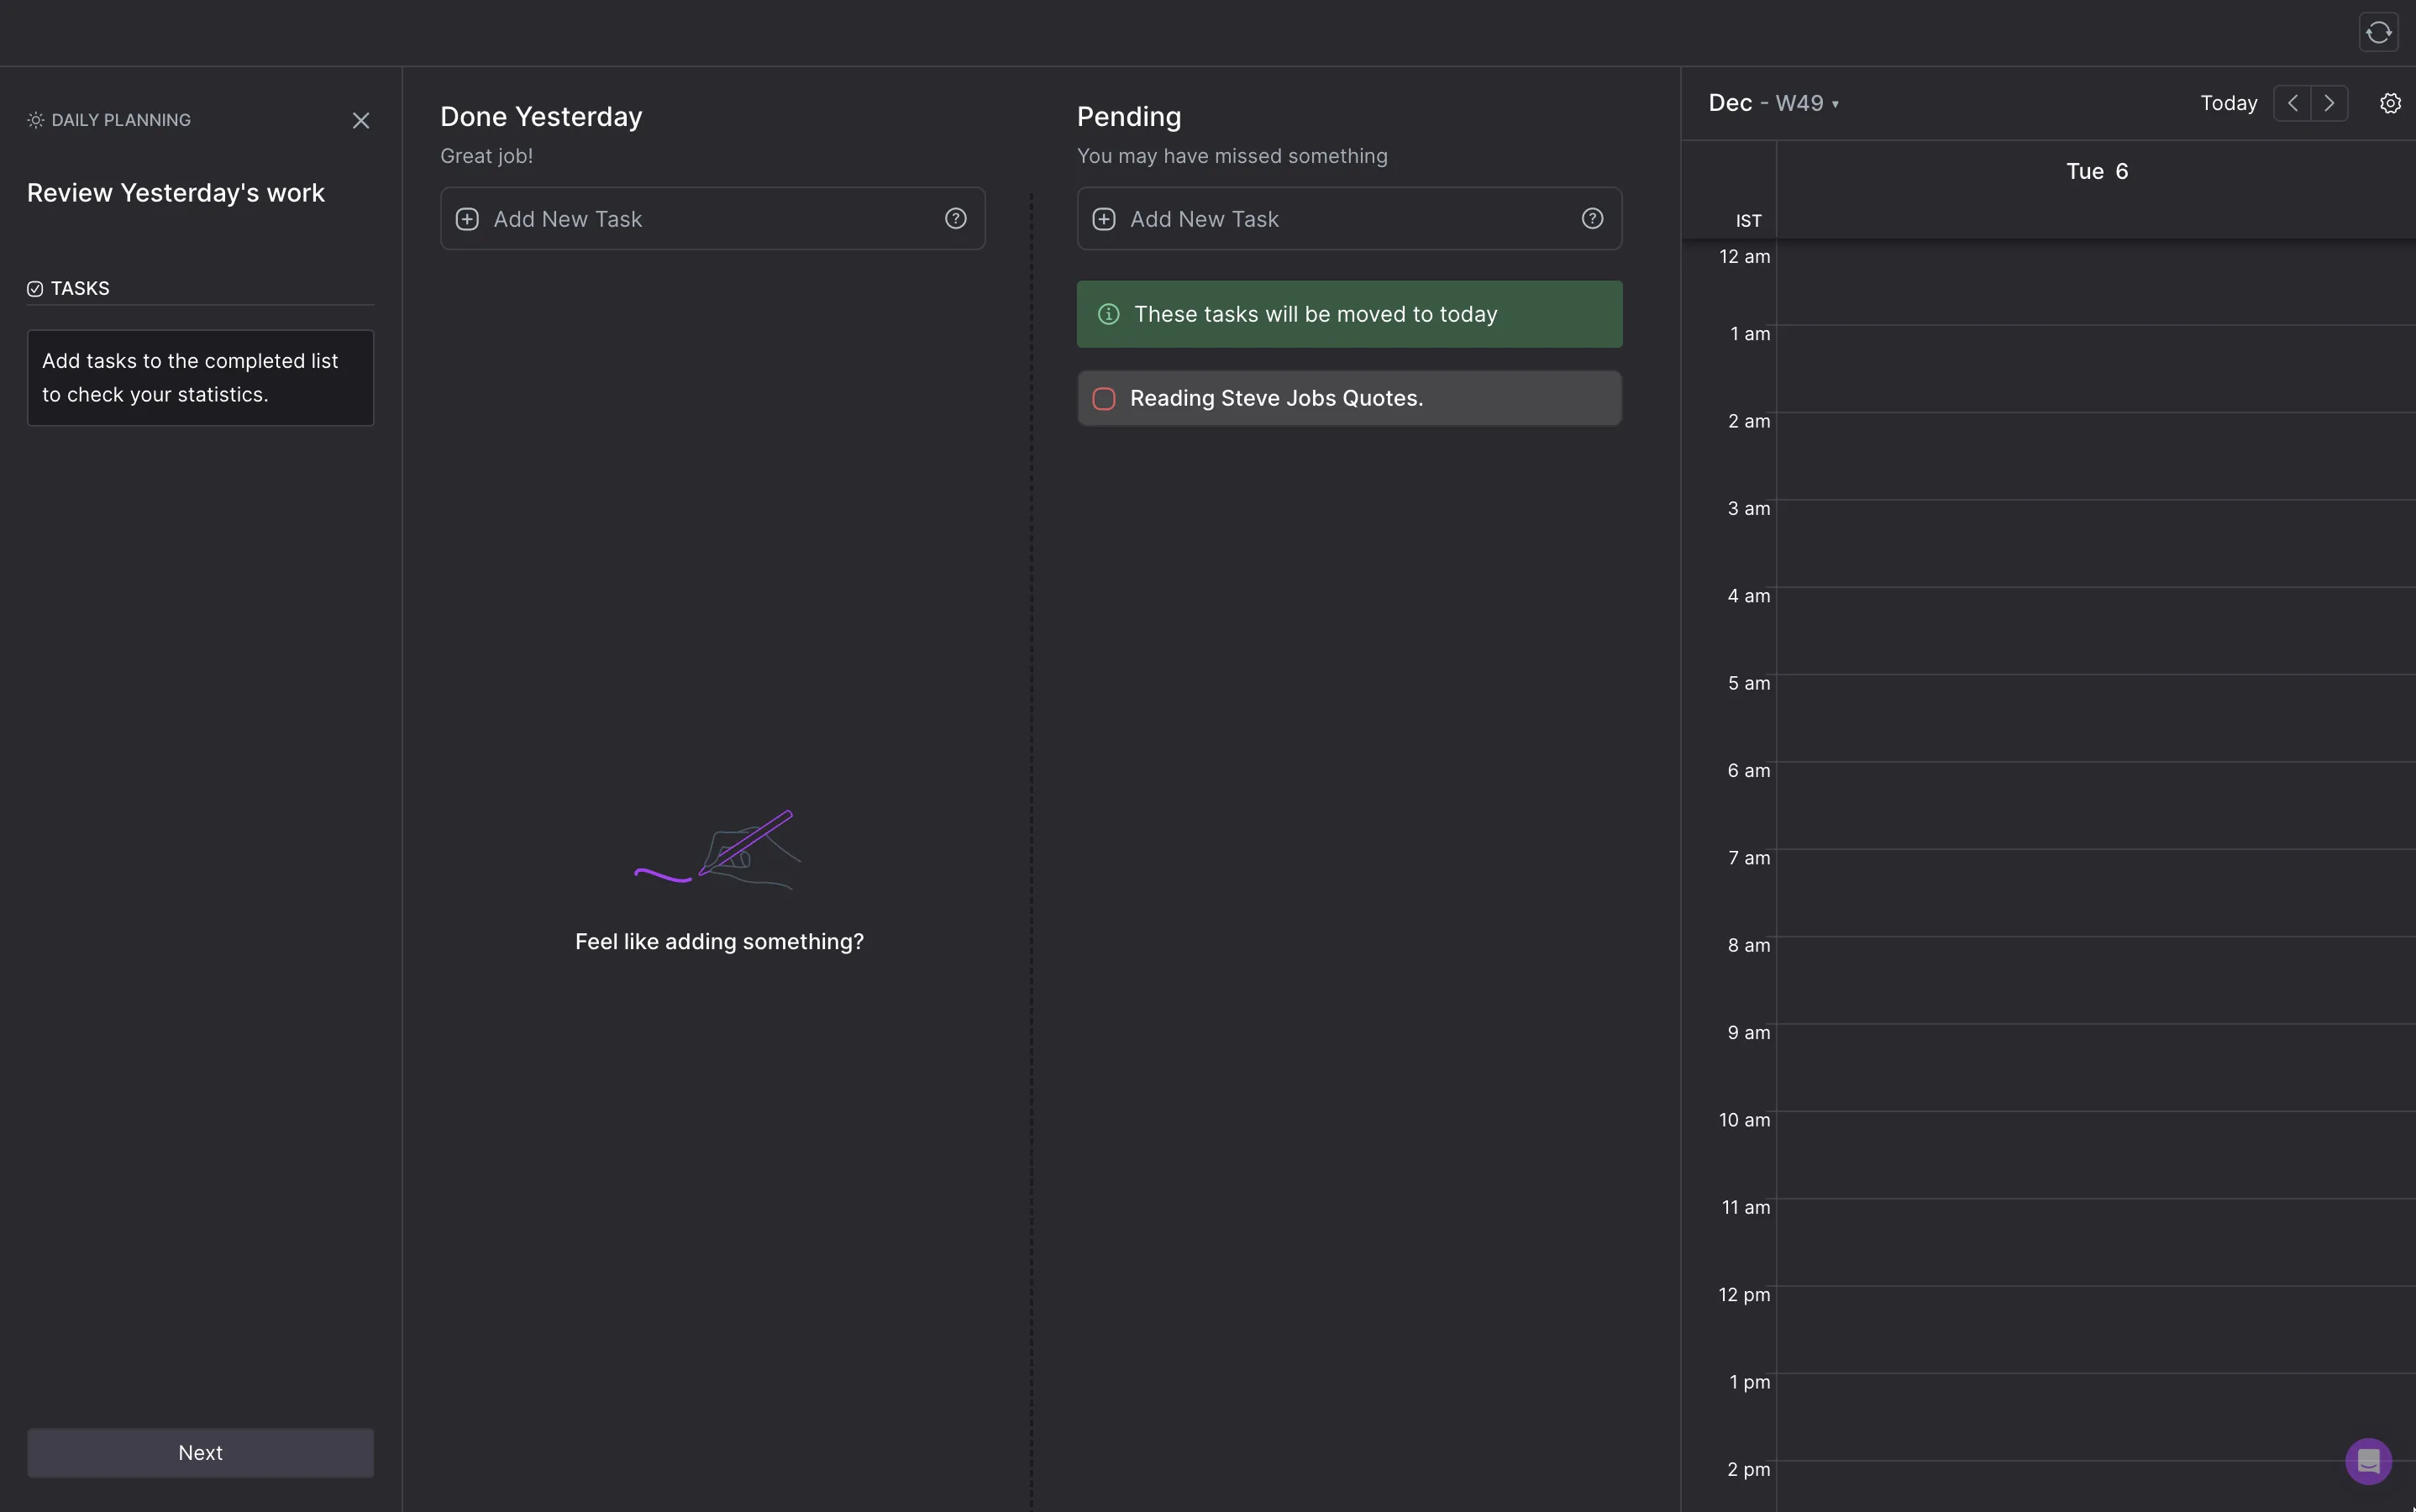Open the chat support bubble

coord(2368,1461)
